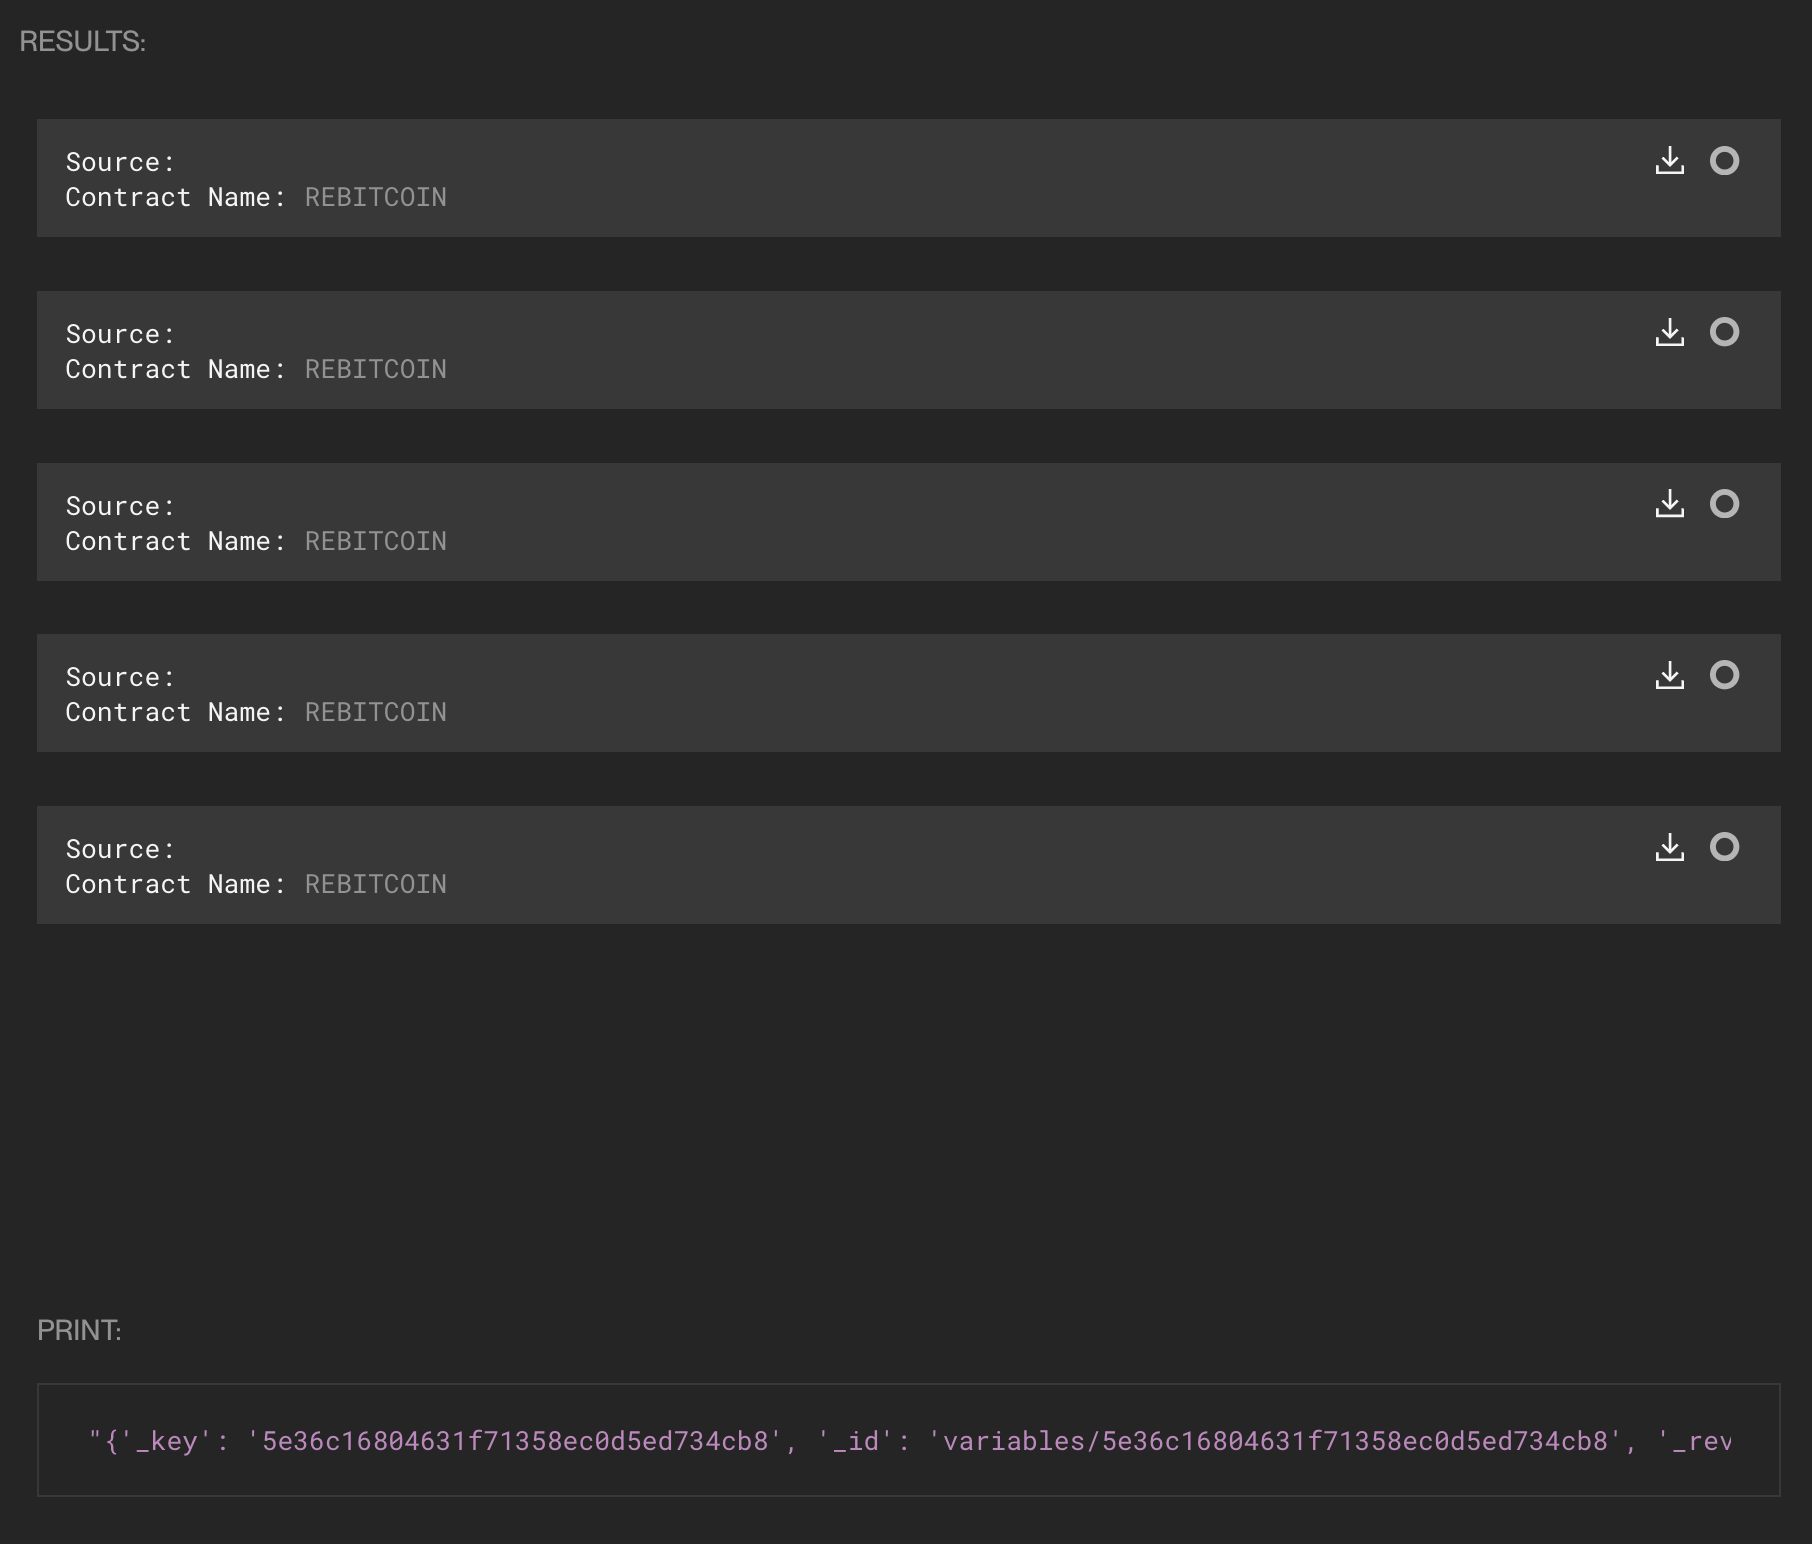Click REBITCOIN name in the second result
The width and height of the screenshot is (1812, 1544).
[x=375, y=370]
